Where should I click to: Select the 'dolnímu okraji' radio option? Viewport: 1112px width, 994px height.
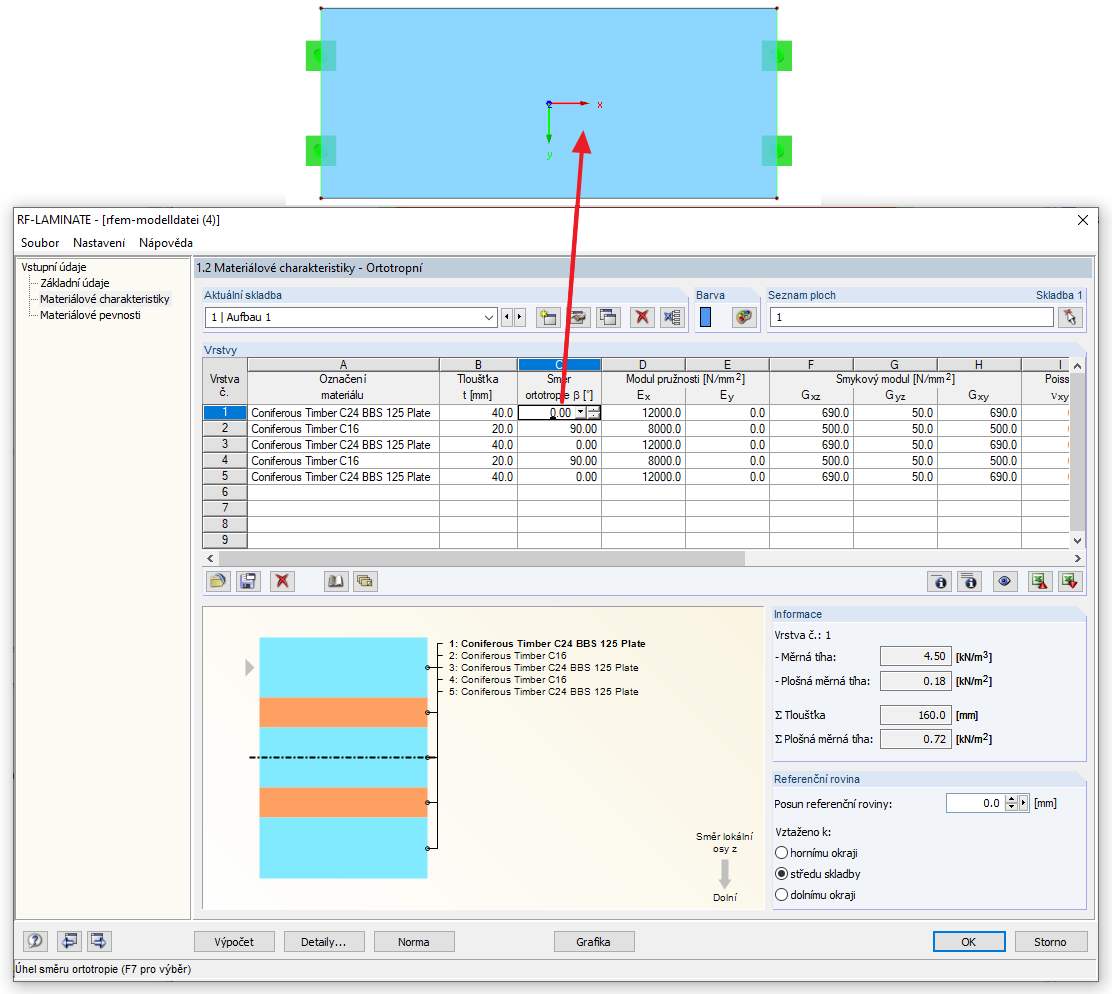(x=782, y=895)
